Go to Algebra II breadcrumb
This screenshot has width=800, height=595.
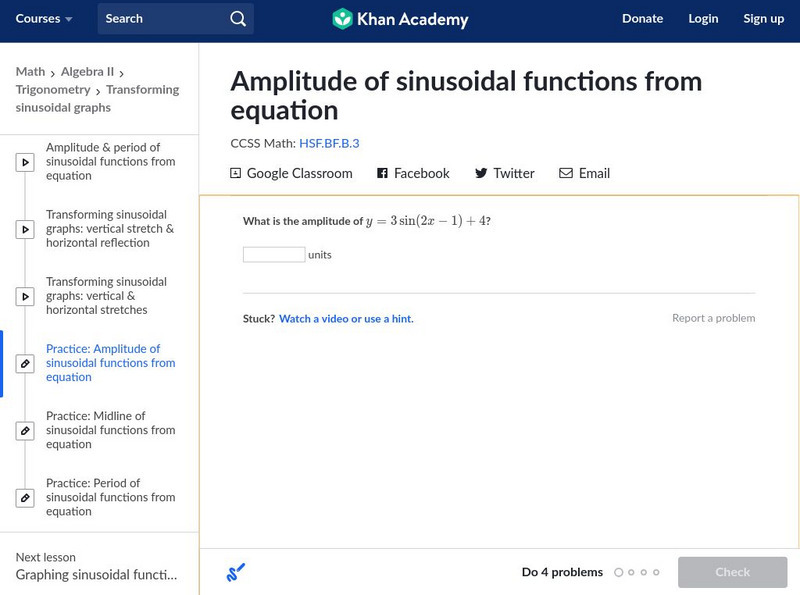87,72
